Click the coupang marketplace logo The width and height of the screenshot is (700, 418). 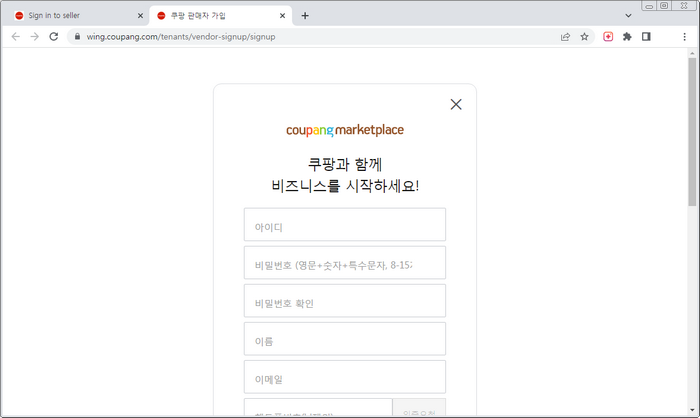click(345, 130)
